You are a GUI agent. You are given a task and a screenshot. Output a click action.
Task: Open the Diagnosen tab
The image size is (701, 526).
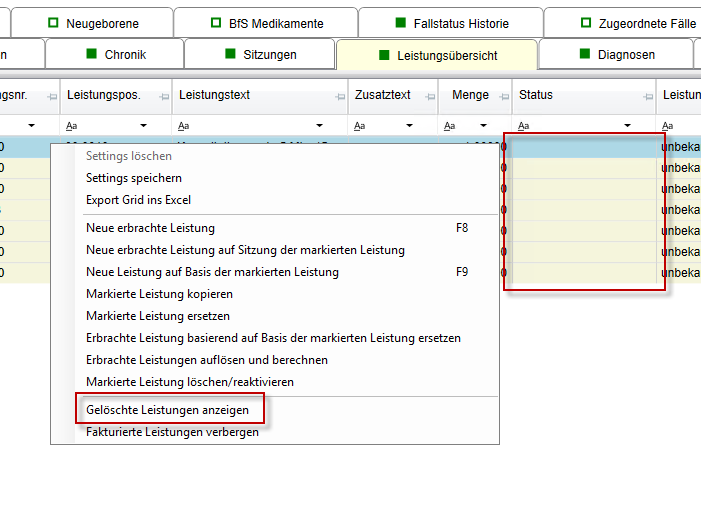pos(616,55)
